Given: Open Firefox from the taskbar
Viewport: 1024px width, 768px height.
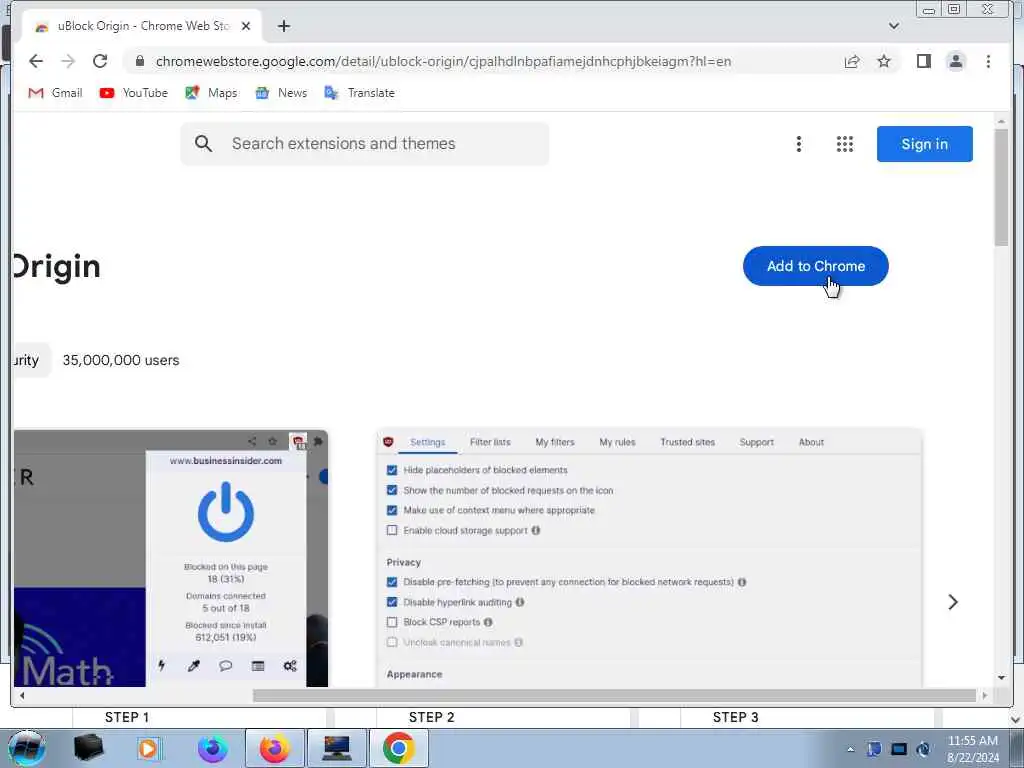Looking at the screenshot, I should (274, 748).
